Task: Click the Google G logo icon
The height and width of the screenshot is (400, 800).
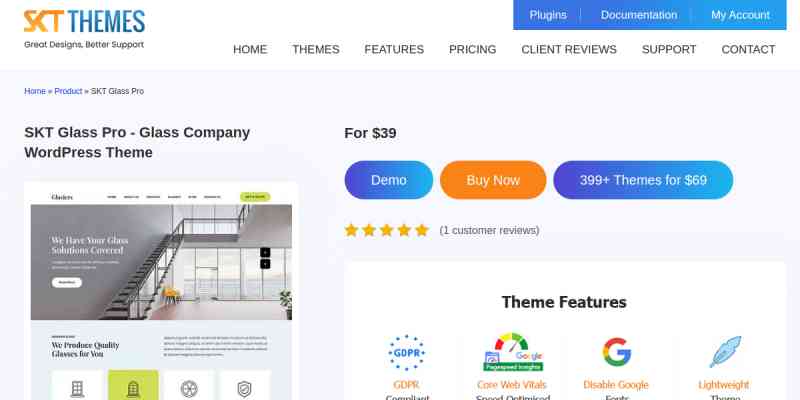Action: click(616, 352)
